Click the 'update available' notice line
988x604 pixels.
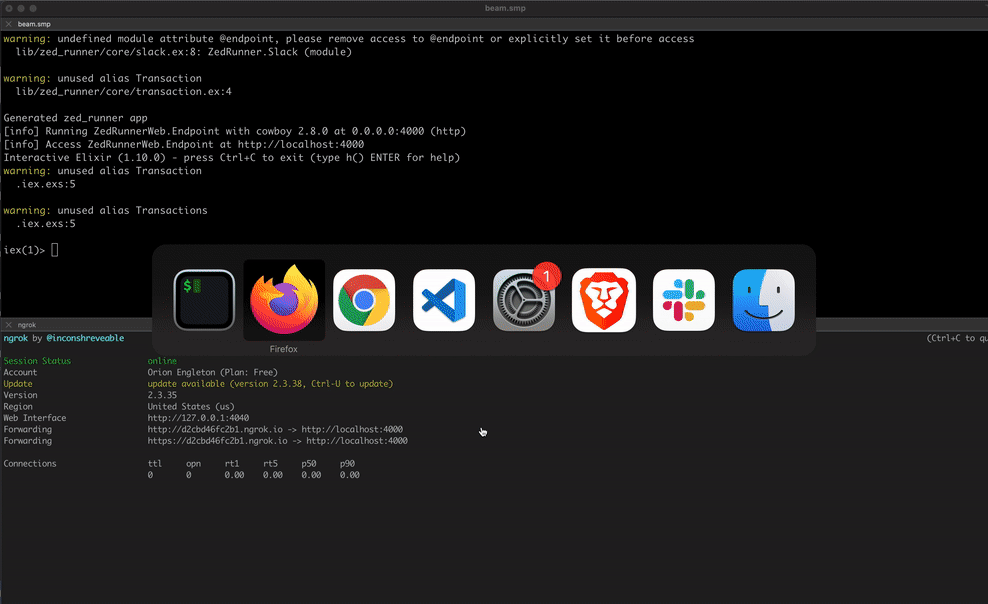pos(270,384)
